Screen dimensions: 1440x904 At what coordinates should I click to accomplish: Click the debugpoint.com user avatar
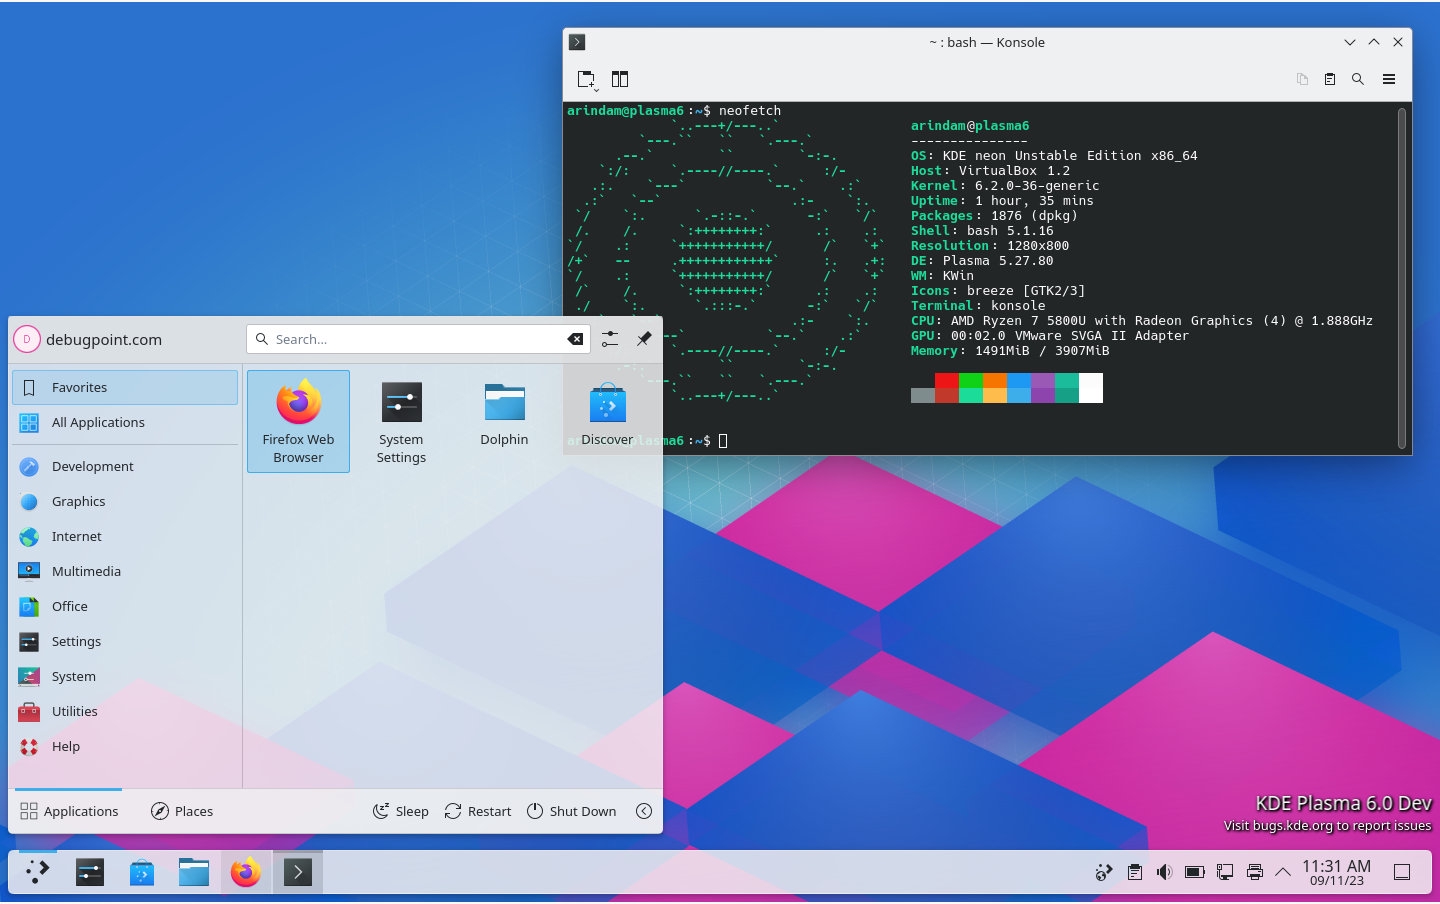(x=27, y=339)
